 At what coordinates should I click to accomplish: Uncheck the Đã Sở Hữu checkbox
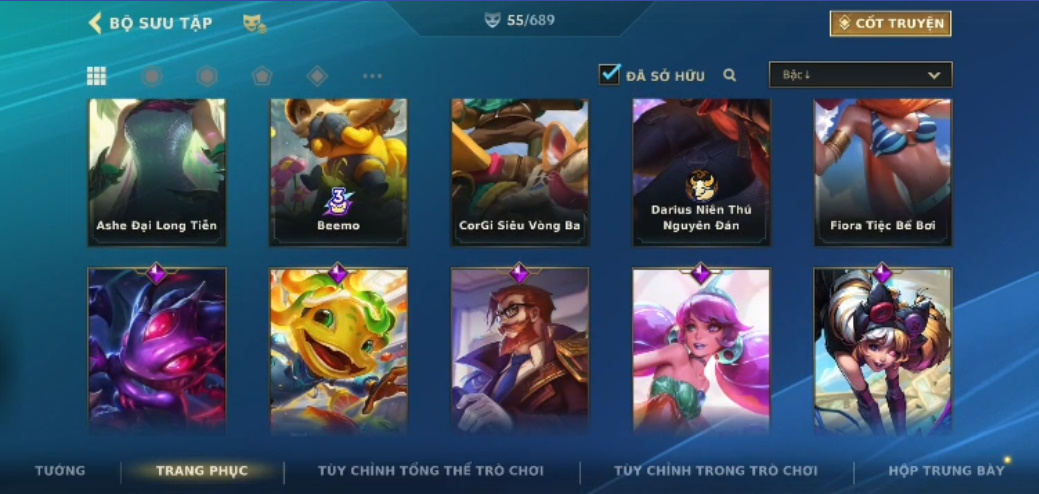coord(609,74)
